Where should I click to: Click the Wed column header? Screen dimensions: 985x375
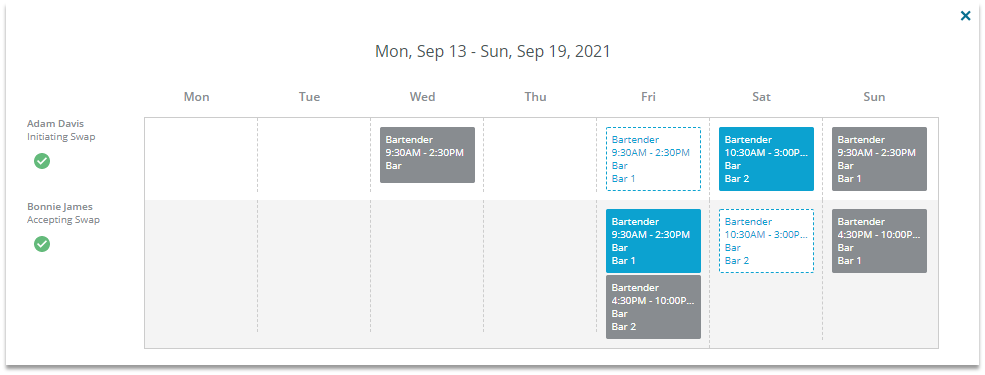click(x=423, y=97)
